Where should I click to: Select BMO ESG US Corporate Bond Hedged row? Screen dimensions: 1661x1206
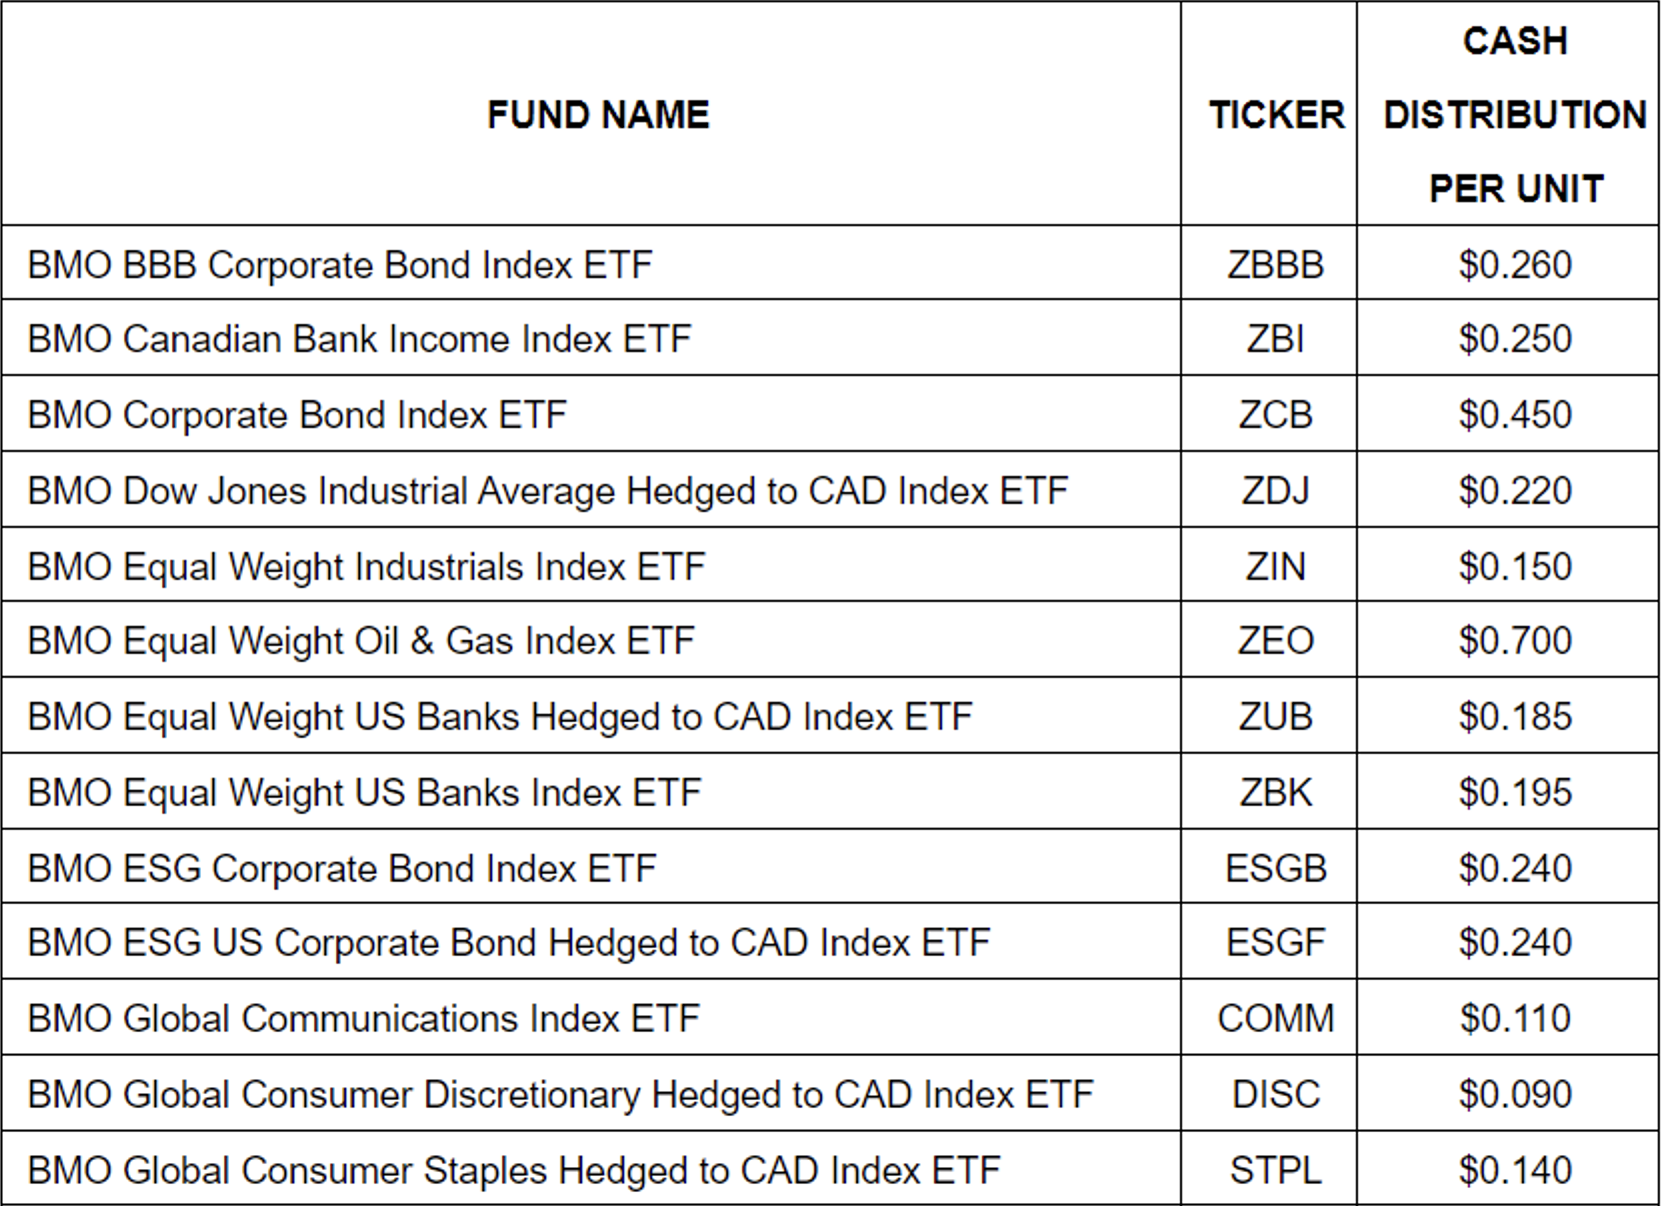[508, 943]
